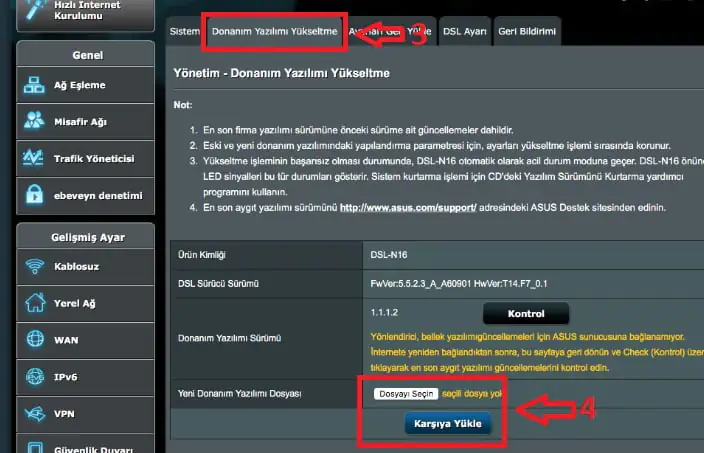Open Ağ Eşleme menu entry

coord(85,85)
